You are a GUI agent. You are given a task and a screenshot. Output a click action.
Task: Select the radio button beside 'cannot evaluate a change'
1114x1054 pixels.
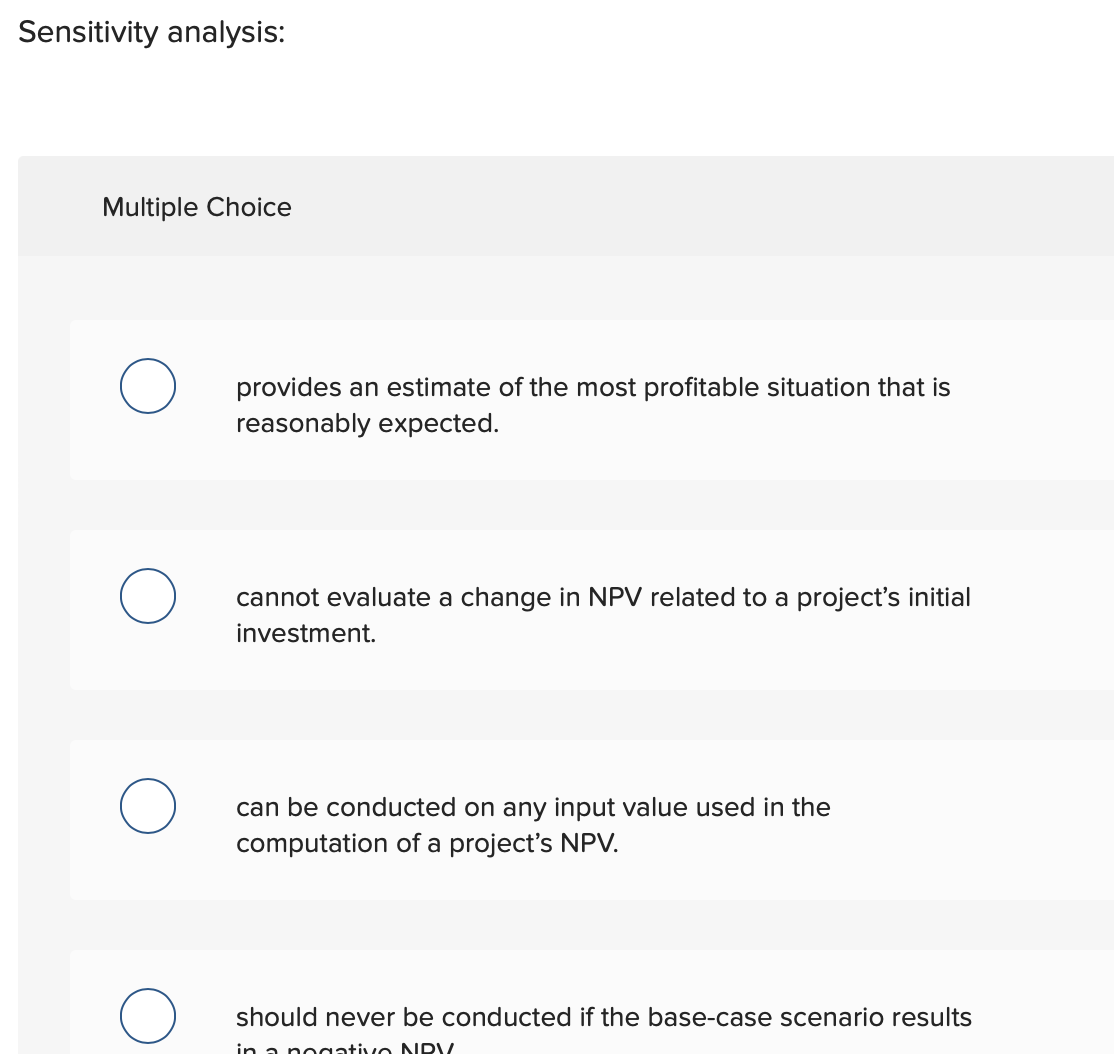click(147, 596)
